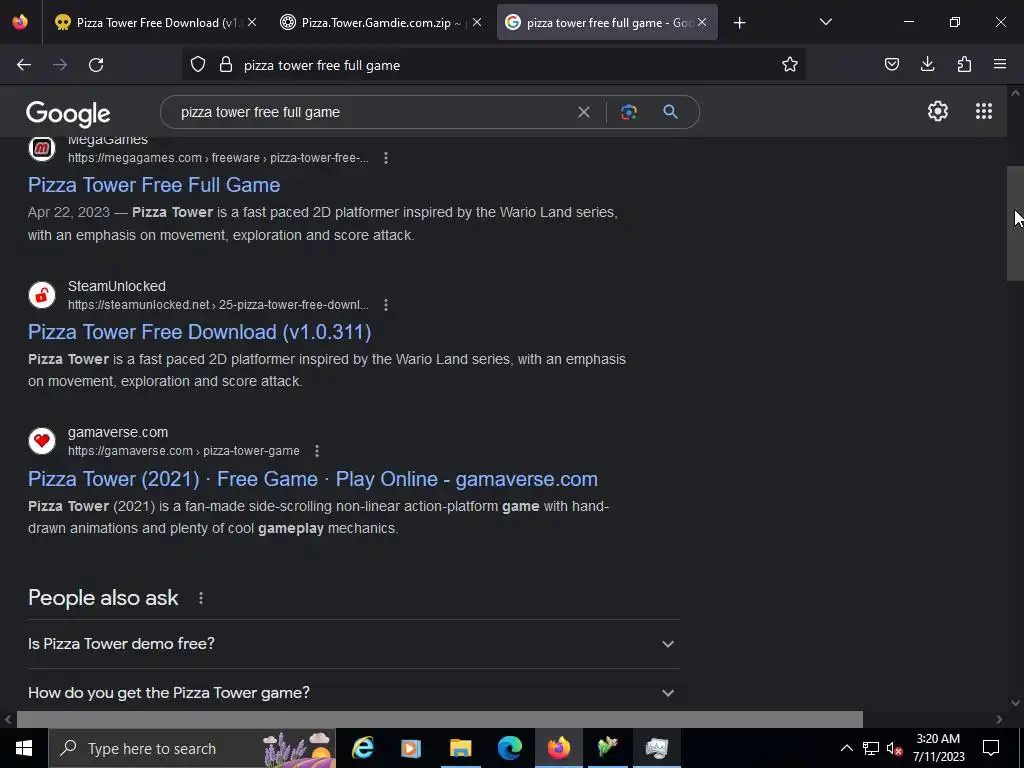Image resolution: width=1024 pixels, height=768 pixels.
Task: Open more options for SteamUnlocked result
Action: (x=386, y=305)
